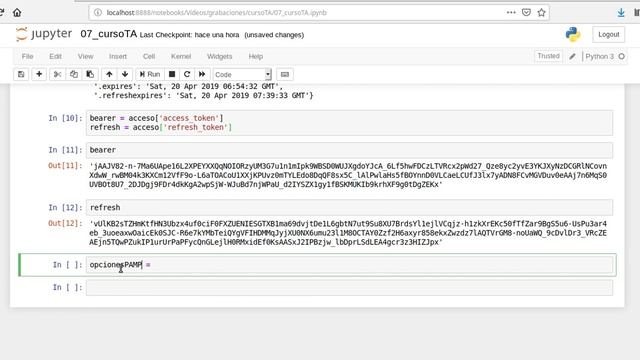Insert a cell below with the plus icon
640x360 pixels.
pos(39,74)
